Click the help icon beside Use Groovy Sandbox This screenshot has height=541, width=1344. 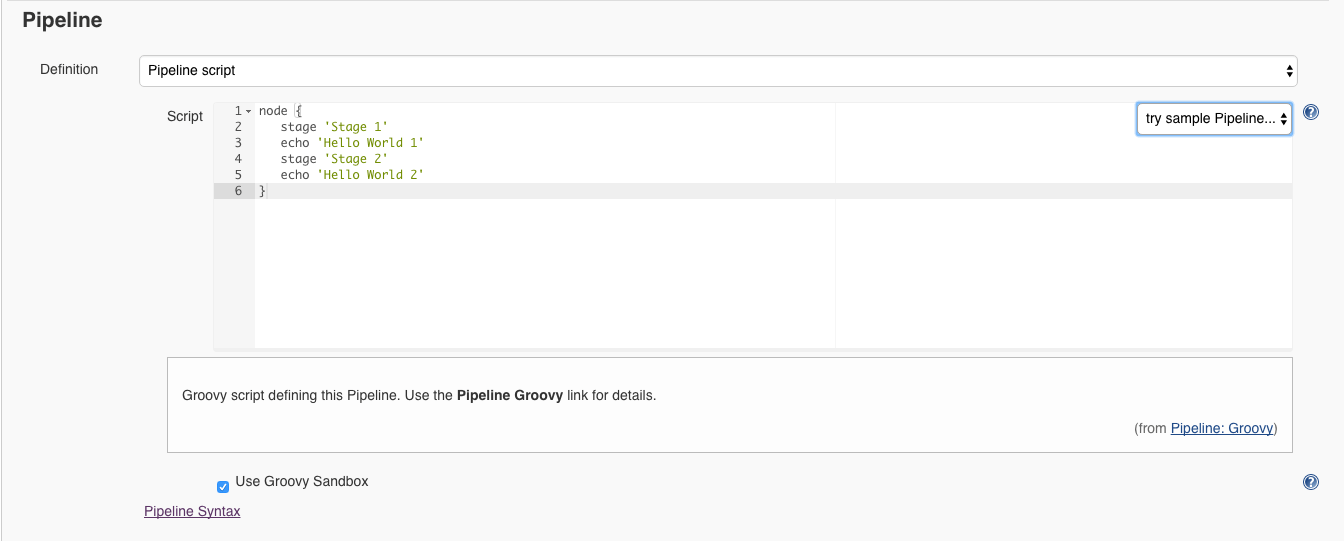[x=1311, y=482]
